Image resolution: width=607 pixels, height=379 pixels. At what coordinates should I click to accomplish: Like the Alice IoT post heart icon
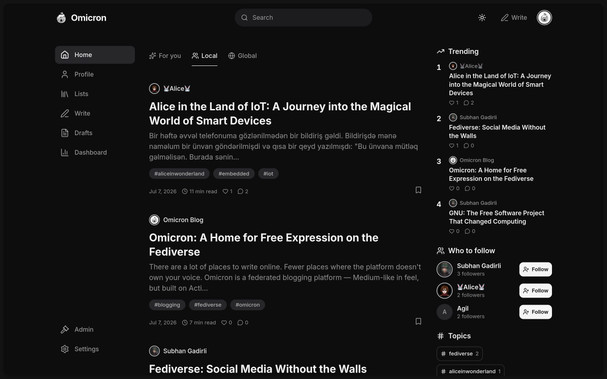pyautogui.click(x=225, y=191)
